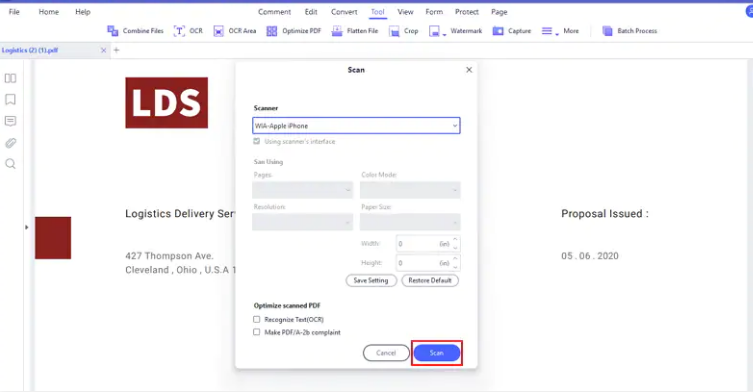The height and width of the screenshot is (392, 753).
Task: Switch to the Comment tab
Action: click(x=274, y=12)
